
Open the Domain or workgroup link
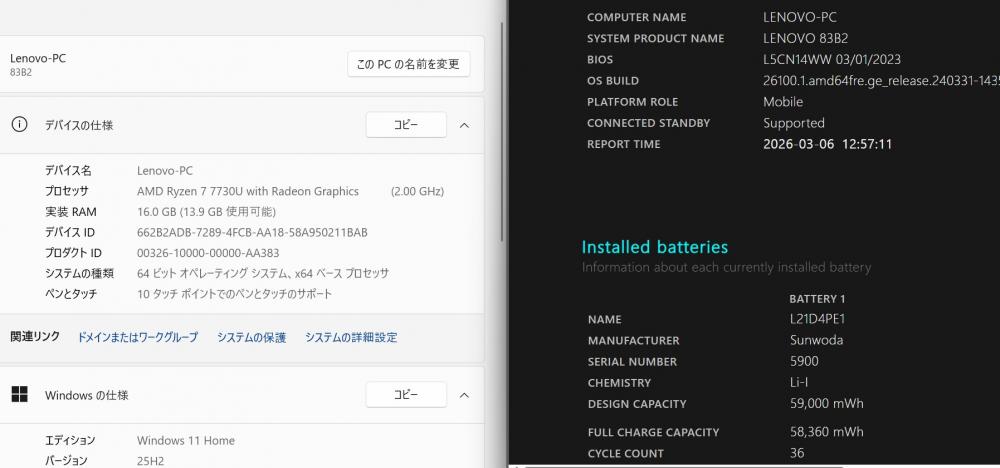point(138,337)
